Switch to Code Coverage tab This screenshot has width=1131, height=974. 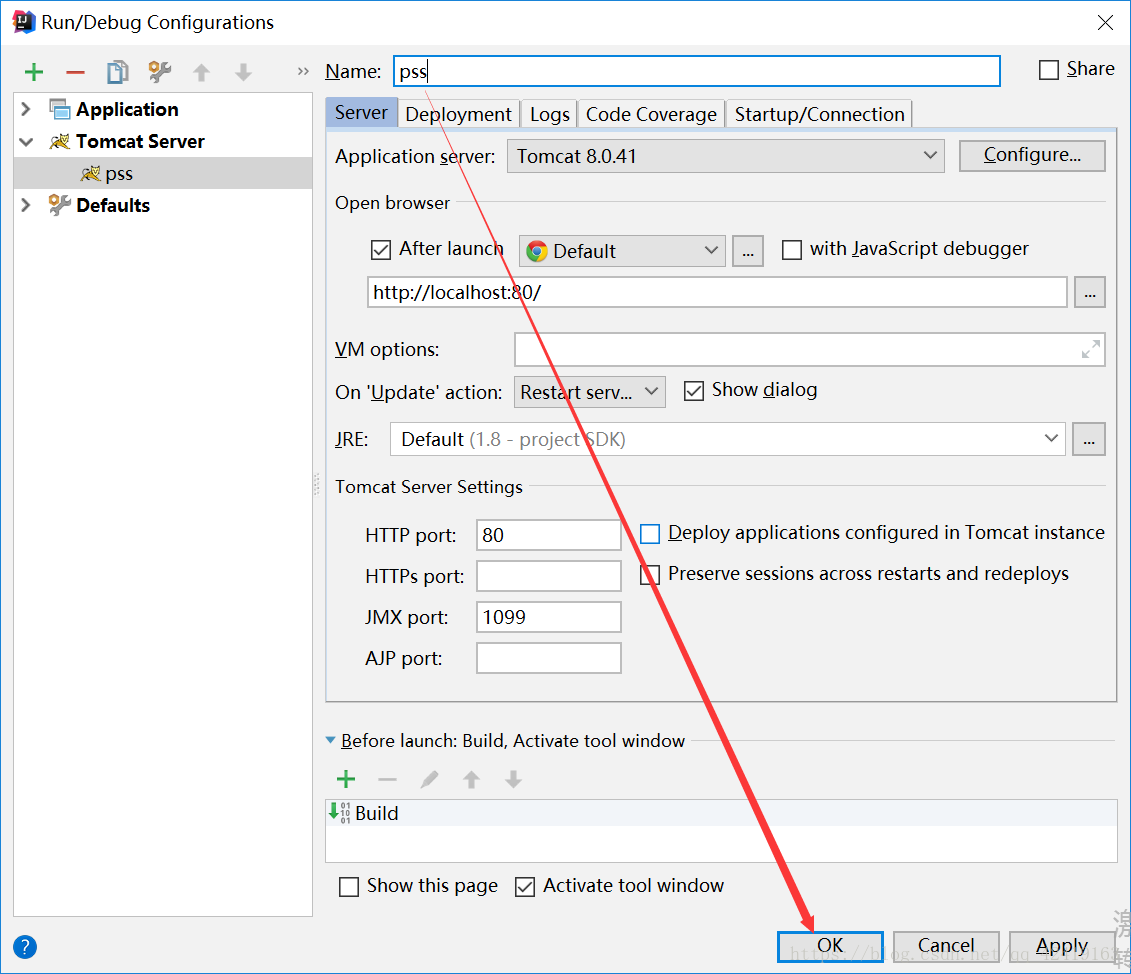coord(651,114)
